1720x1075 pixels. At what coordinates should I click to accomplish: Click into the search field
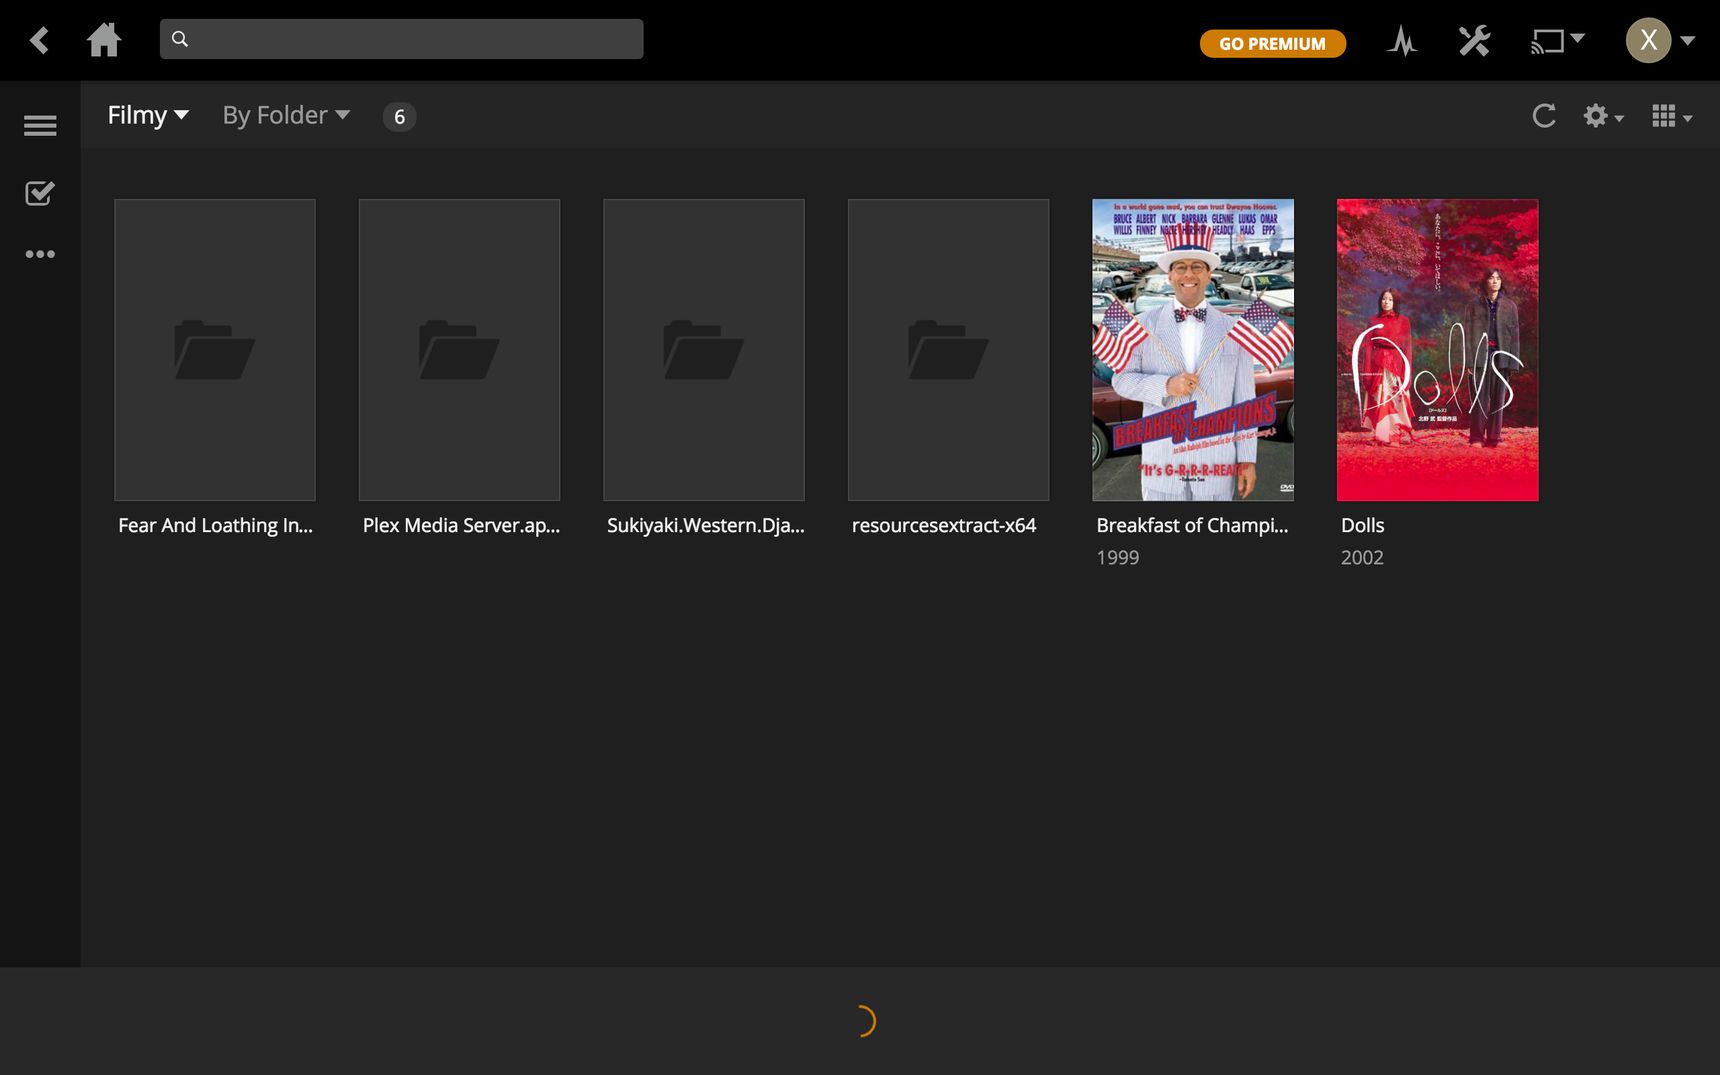[401, 39]
